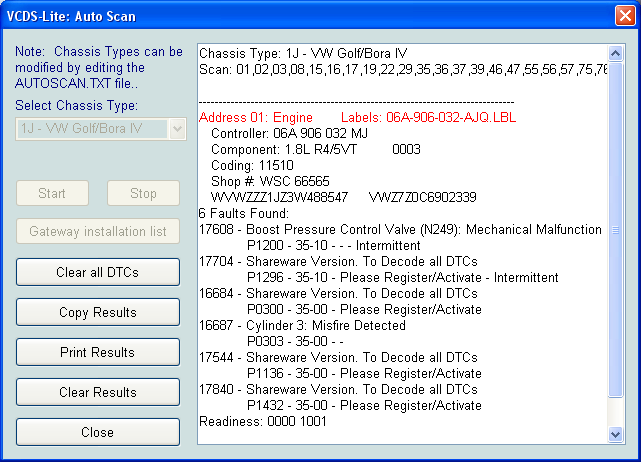The image size is (641, 462).
Task: Click the '6 Faults Found:' line
Action: (244, 213)
